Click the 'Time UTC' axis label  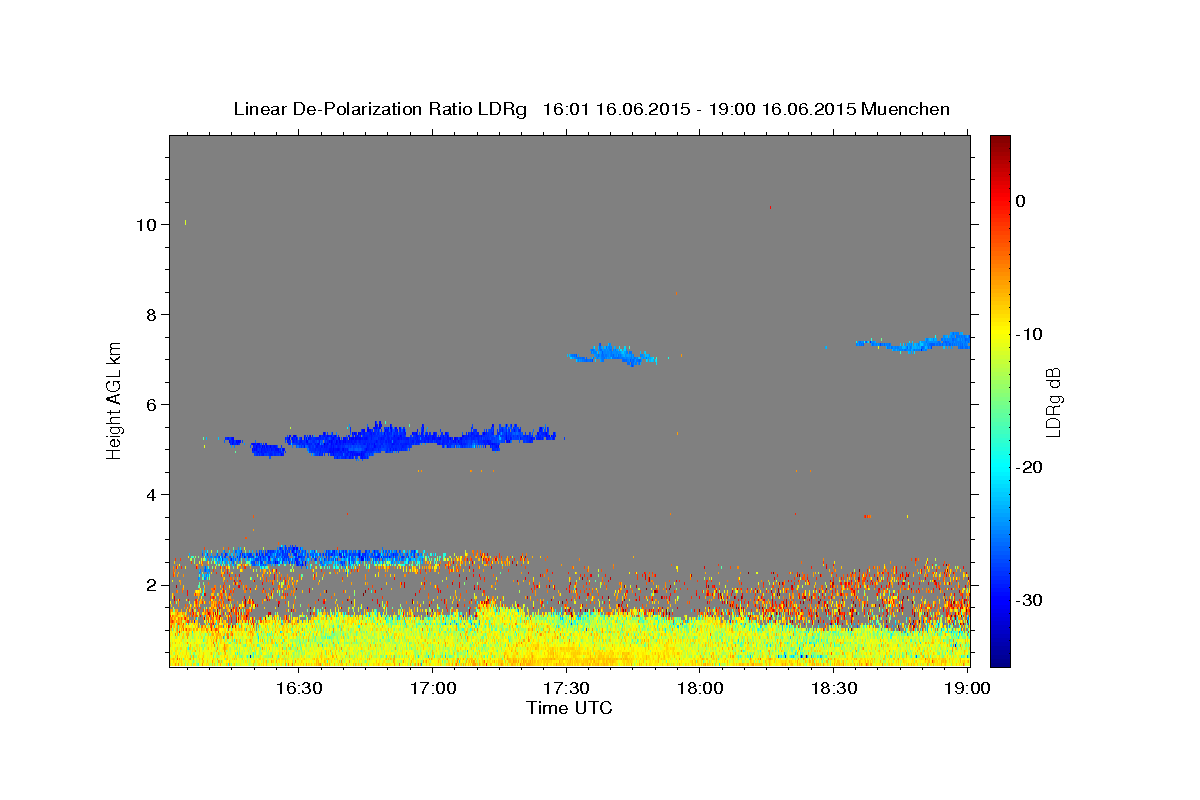coord(569,708)
